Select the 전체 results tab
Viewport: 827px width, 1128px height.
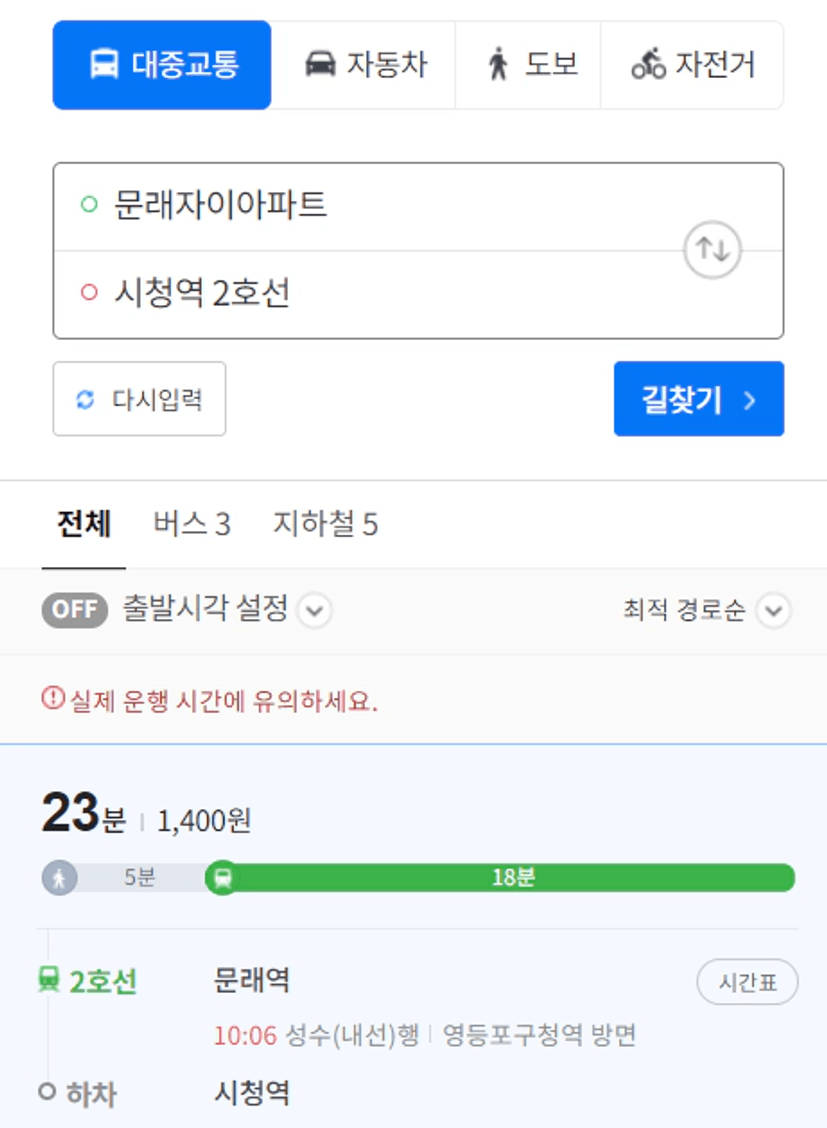pos(84,524)
